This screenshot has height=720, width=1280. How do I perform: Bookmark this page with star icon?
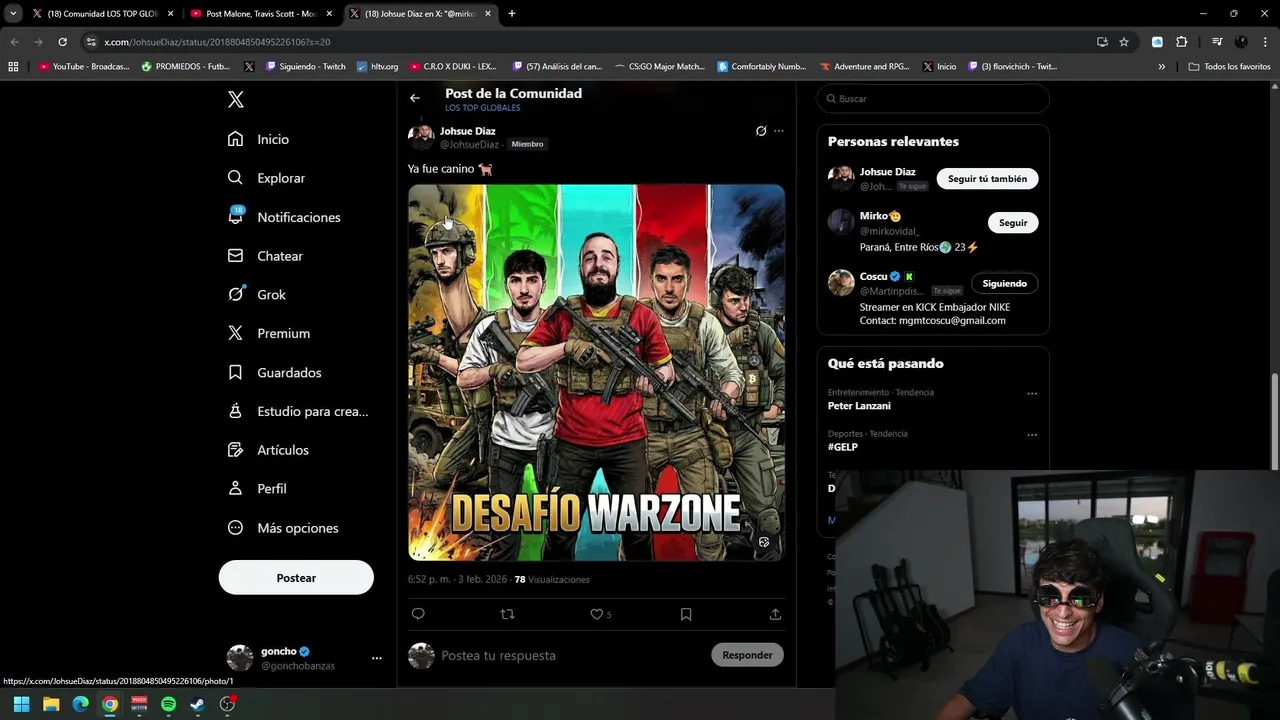(x=1124, y=42)
